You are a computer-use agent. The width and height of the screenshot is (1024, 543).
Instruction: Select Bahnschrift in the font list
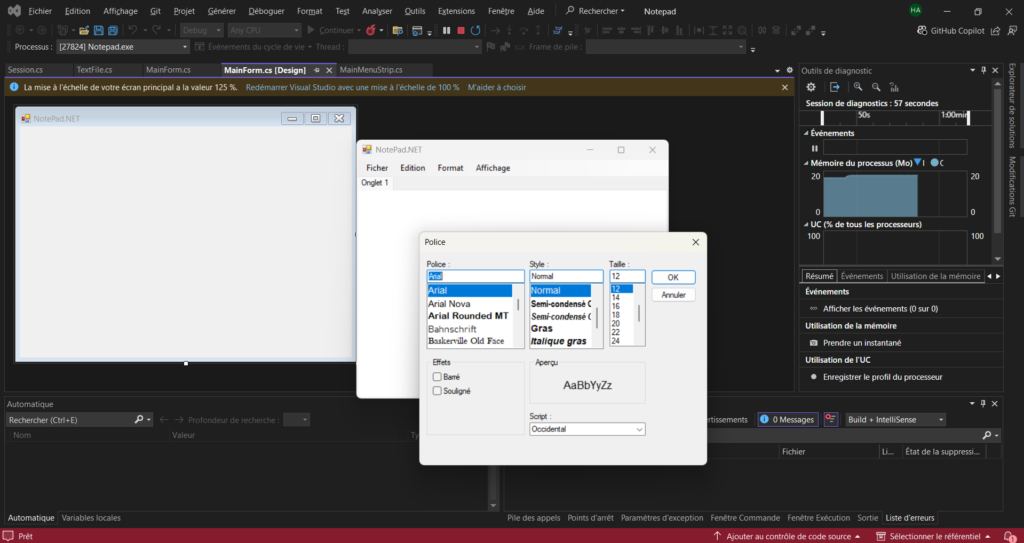(452, 329)
